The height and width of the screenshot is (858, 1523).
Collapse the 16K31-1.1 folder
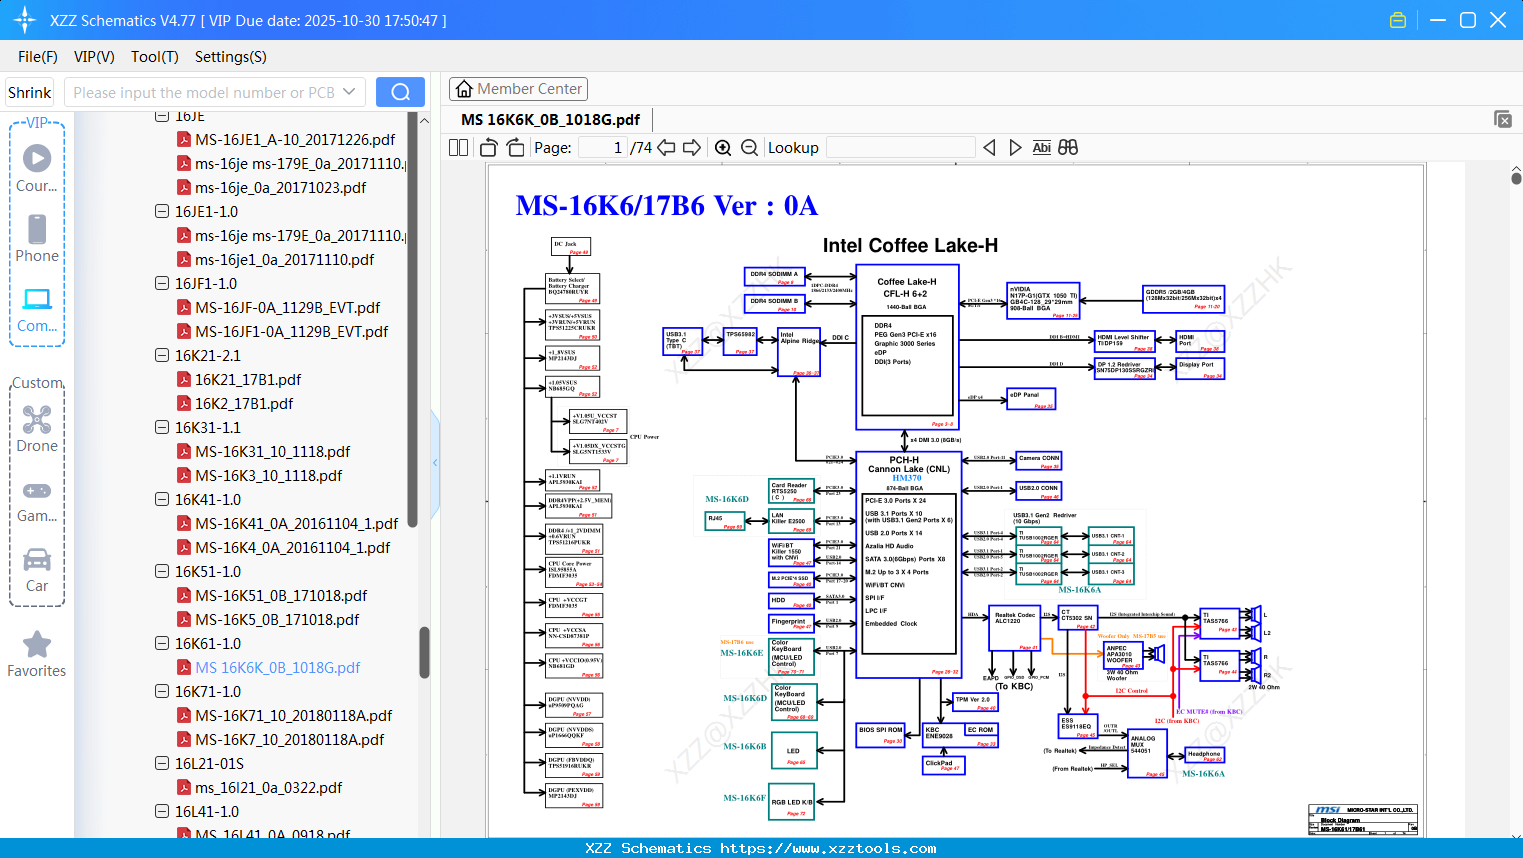pos(162,428)
